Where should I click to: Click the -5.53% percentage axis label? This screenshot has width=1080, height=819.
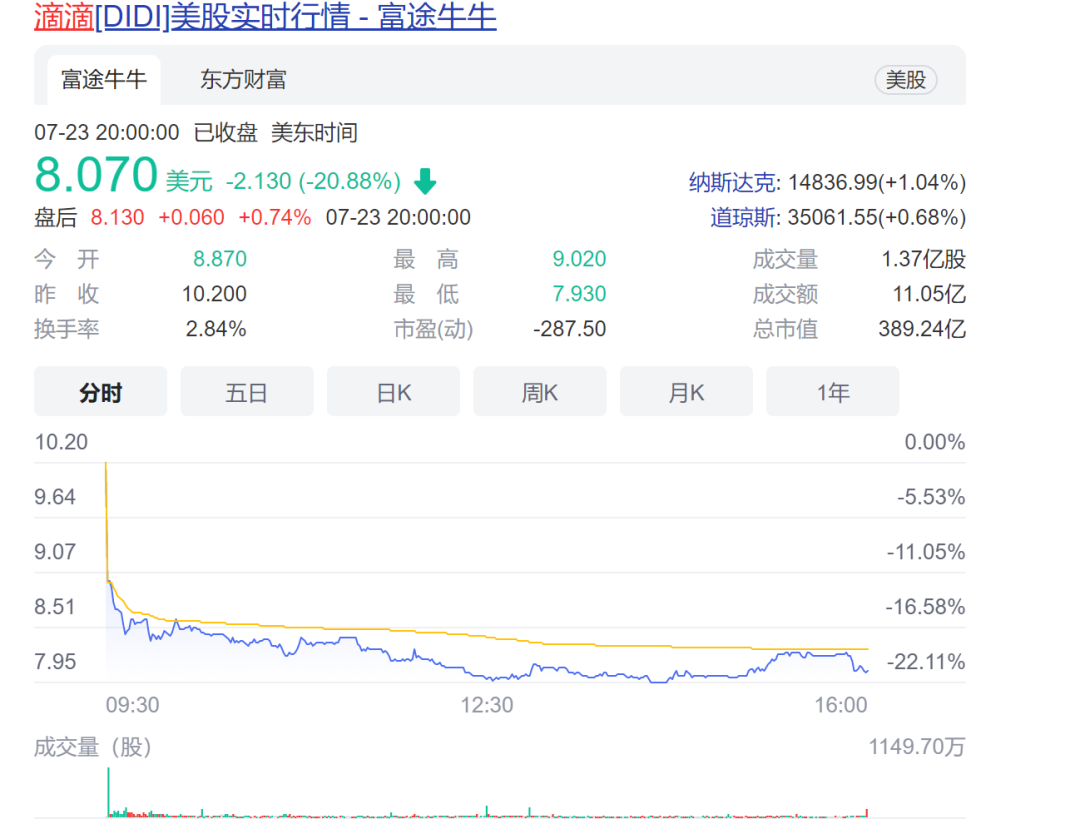click(931, 497)
